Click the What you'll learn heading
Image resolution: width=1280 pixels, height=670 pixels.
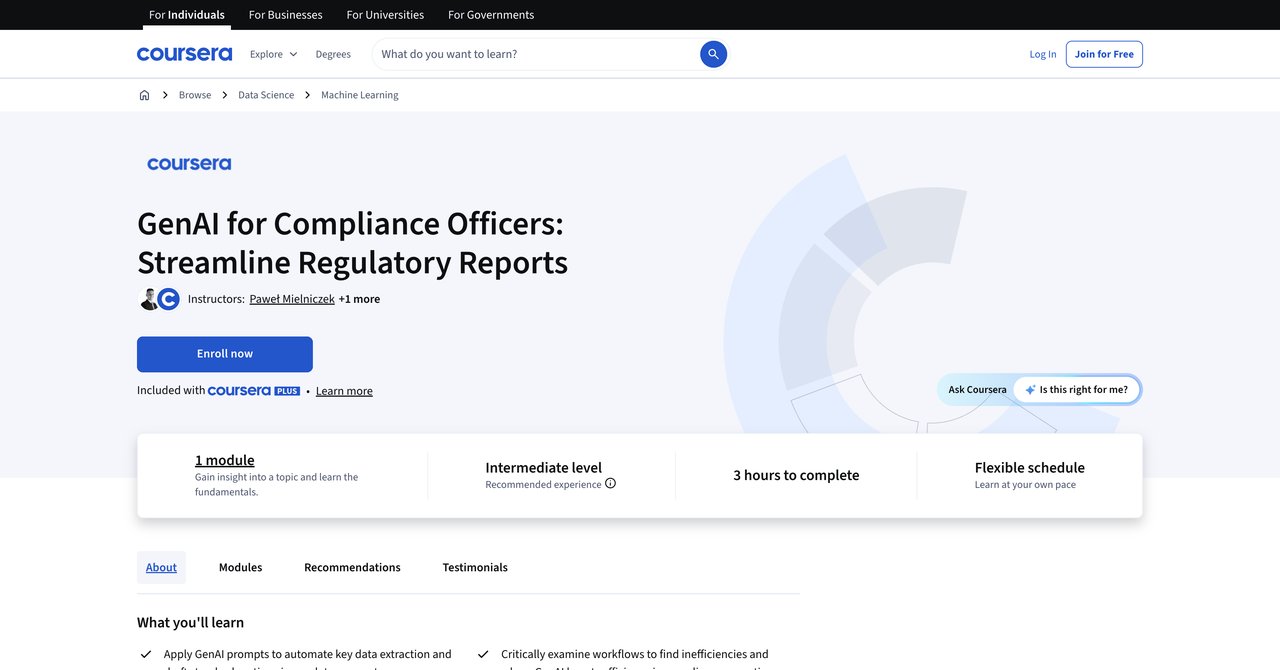pos(191,622)
